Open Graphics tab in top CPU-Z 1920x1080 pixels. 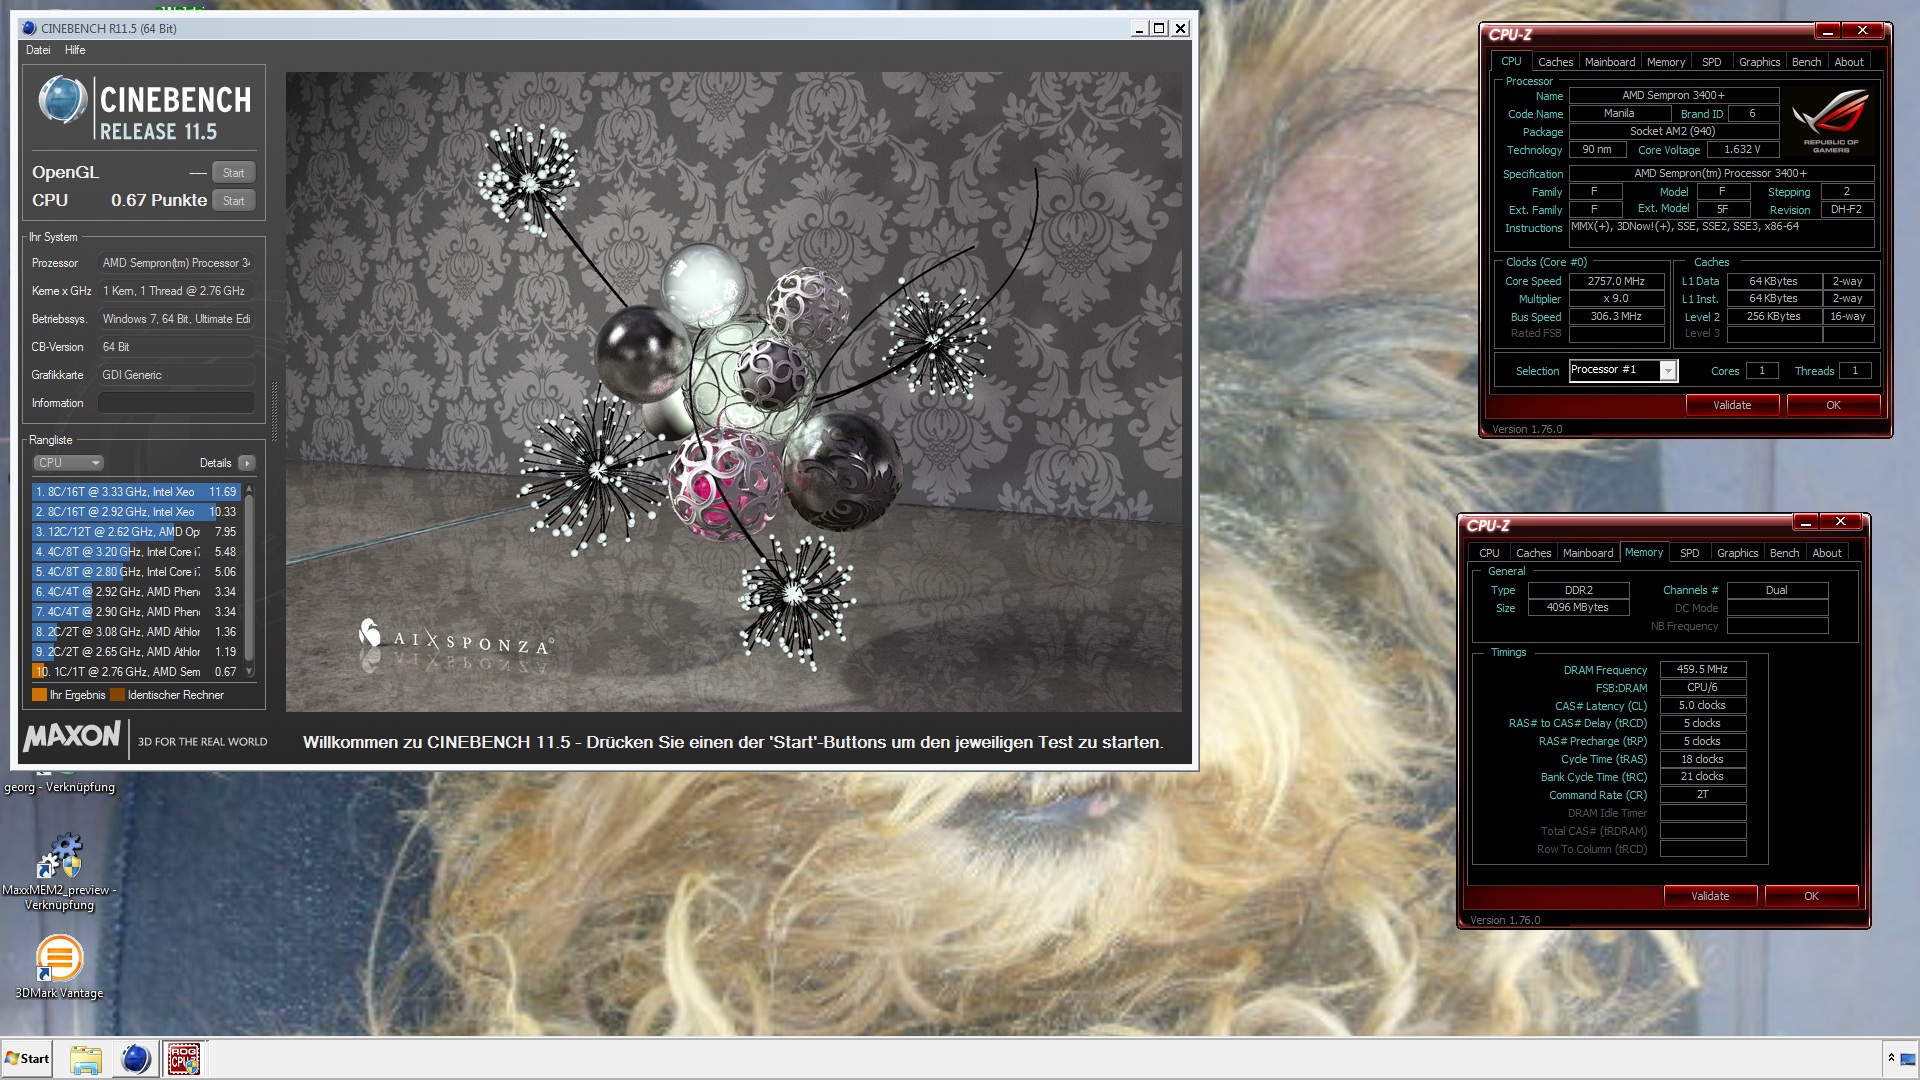tap(1759, 62)
